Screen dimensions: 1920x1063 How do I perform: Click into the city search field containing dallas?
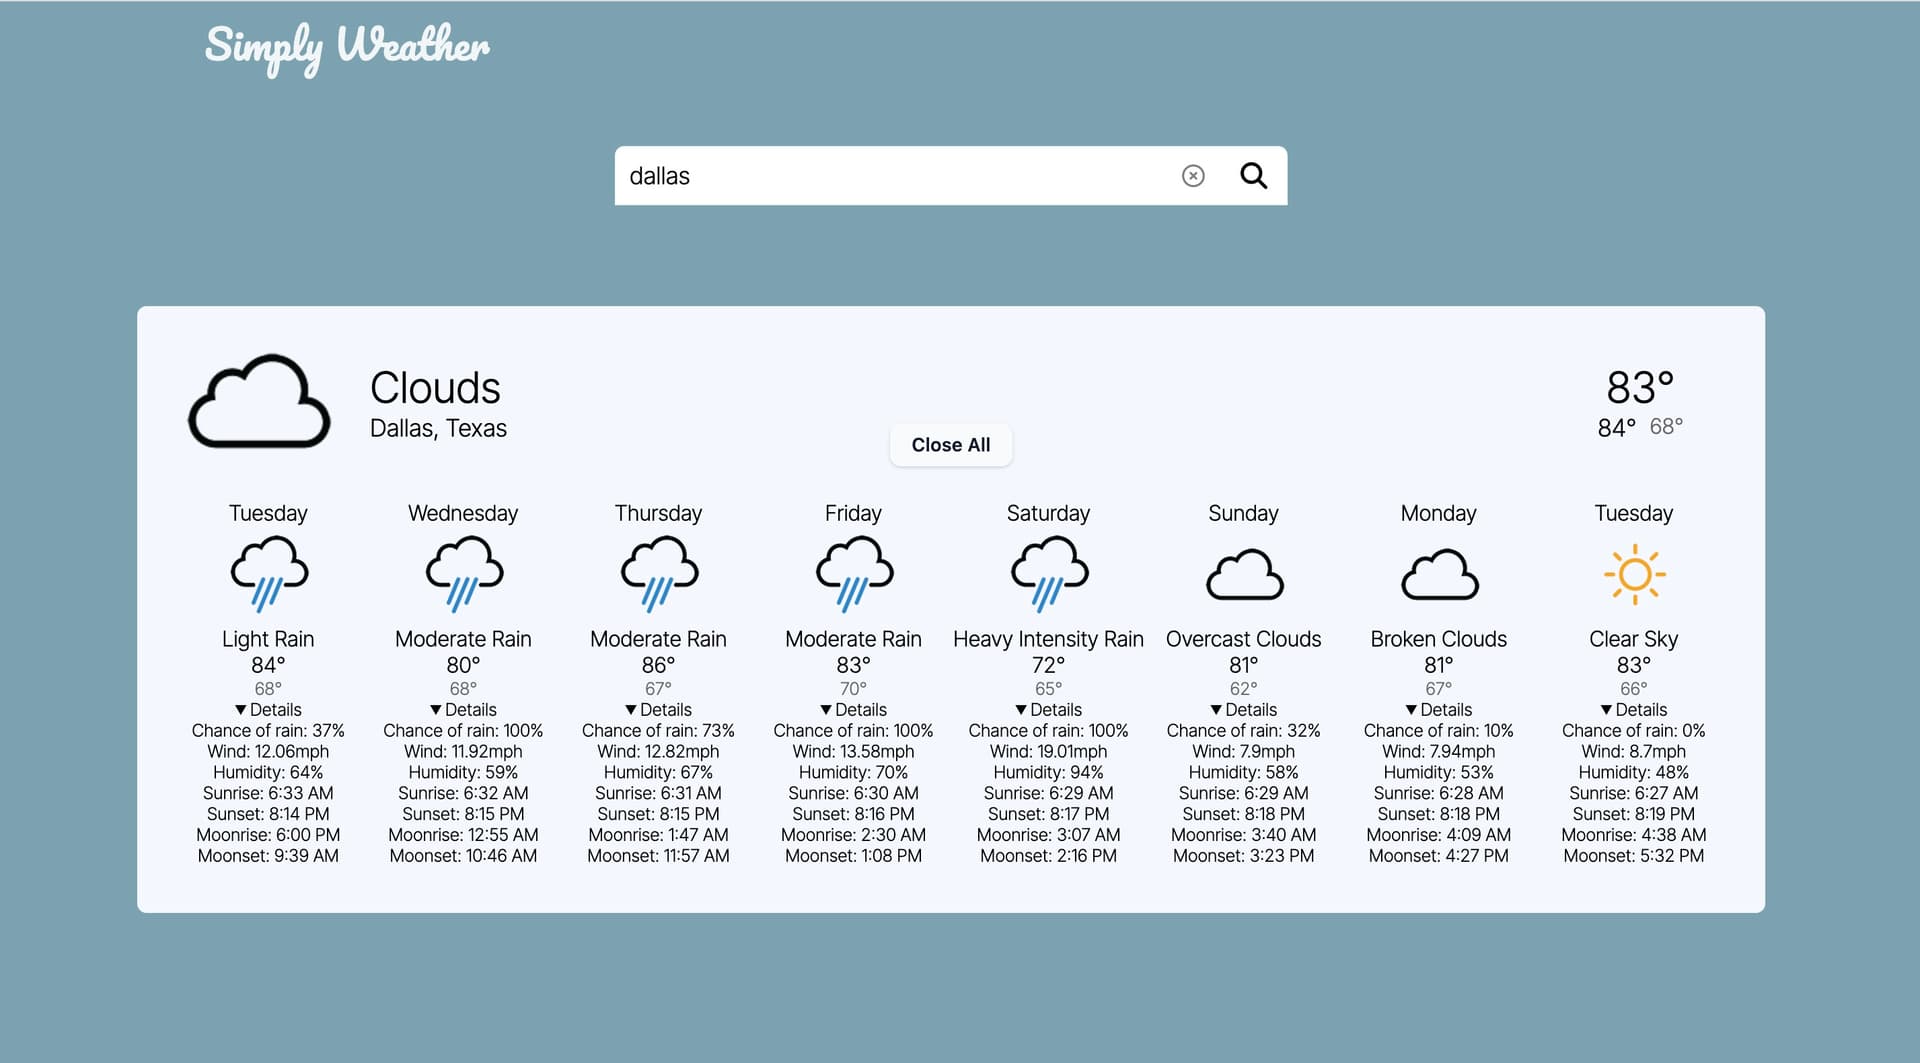(x=890, y=176)
